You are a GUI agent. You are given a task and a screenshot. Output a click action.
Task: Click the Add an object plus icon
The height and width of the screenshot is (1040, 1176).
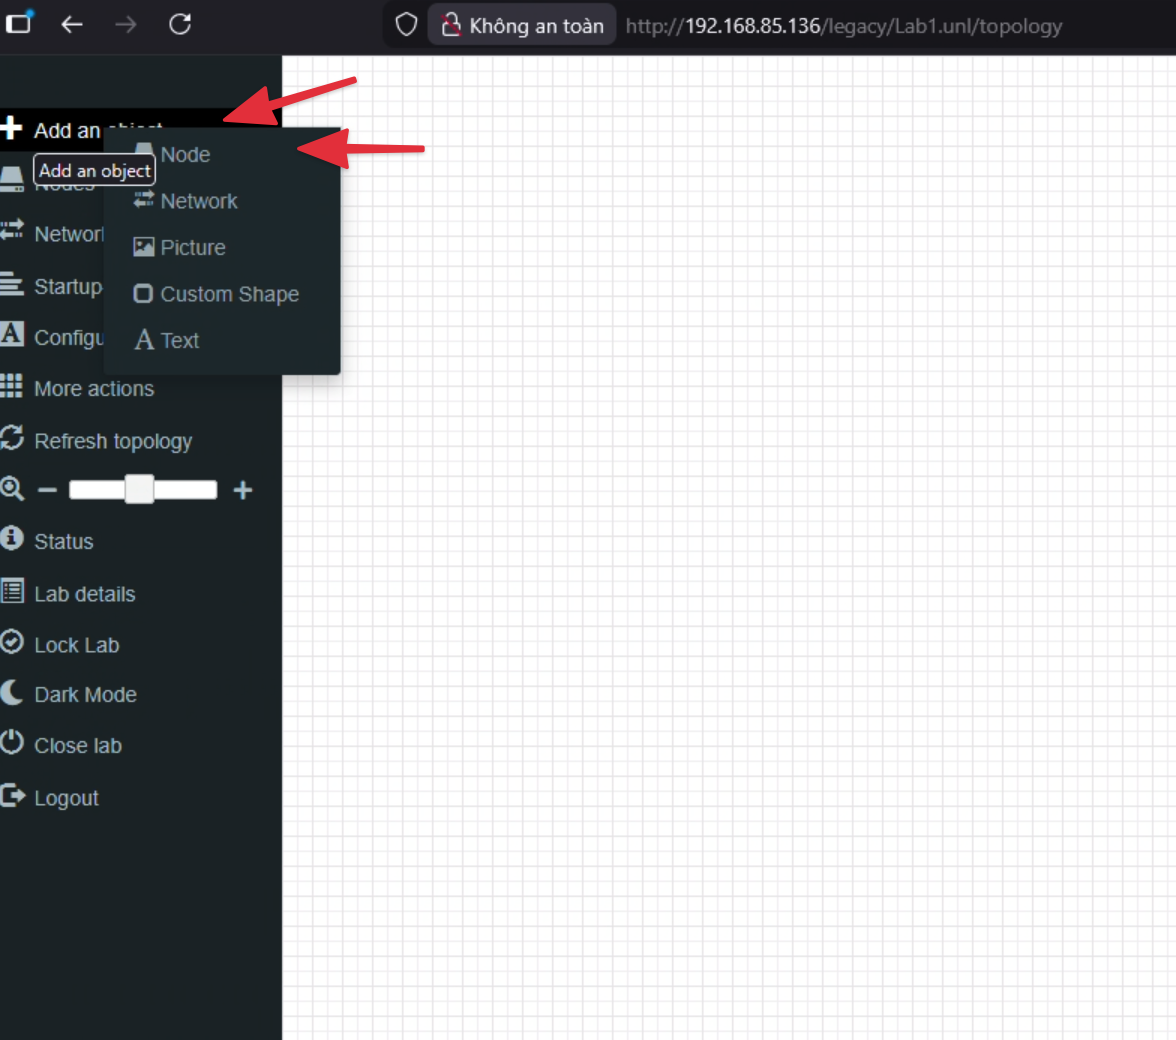point(12,129)
